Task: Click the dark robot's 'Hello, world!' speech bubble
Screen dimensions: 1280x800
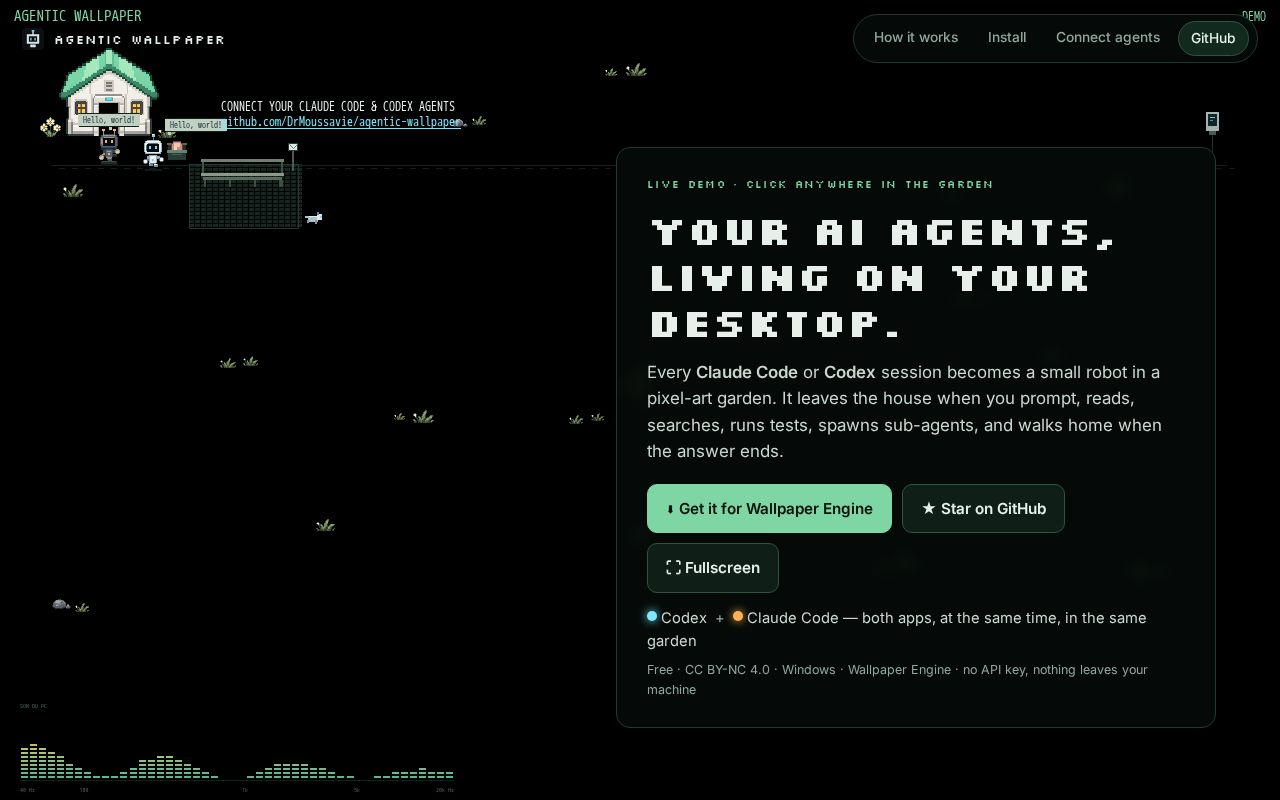Action: click(x=108, y=120)
